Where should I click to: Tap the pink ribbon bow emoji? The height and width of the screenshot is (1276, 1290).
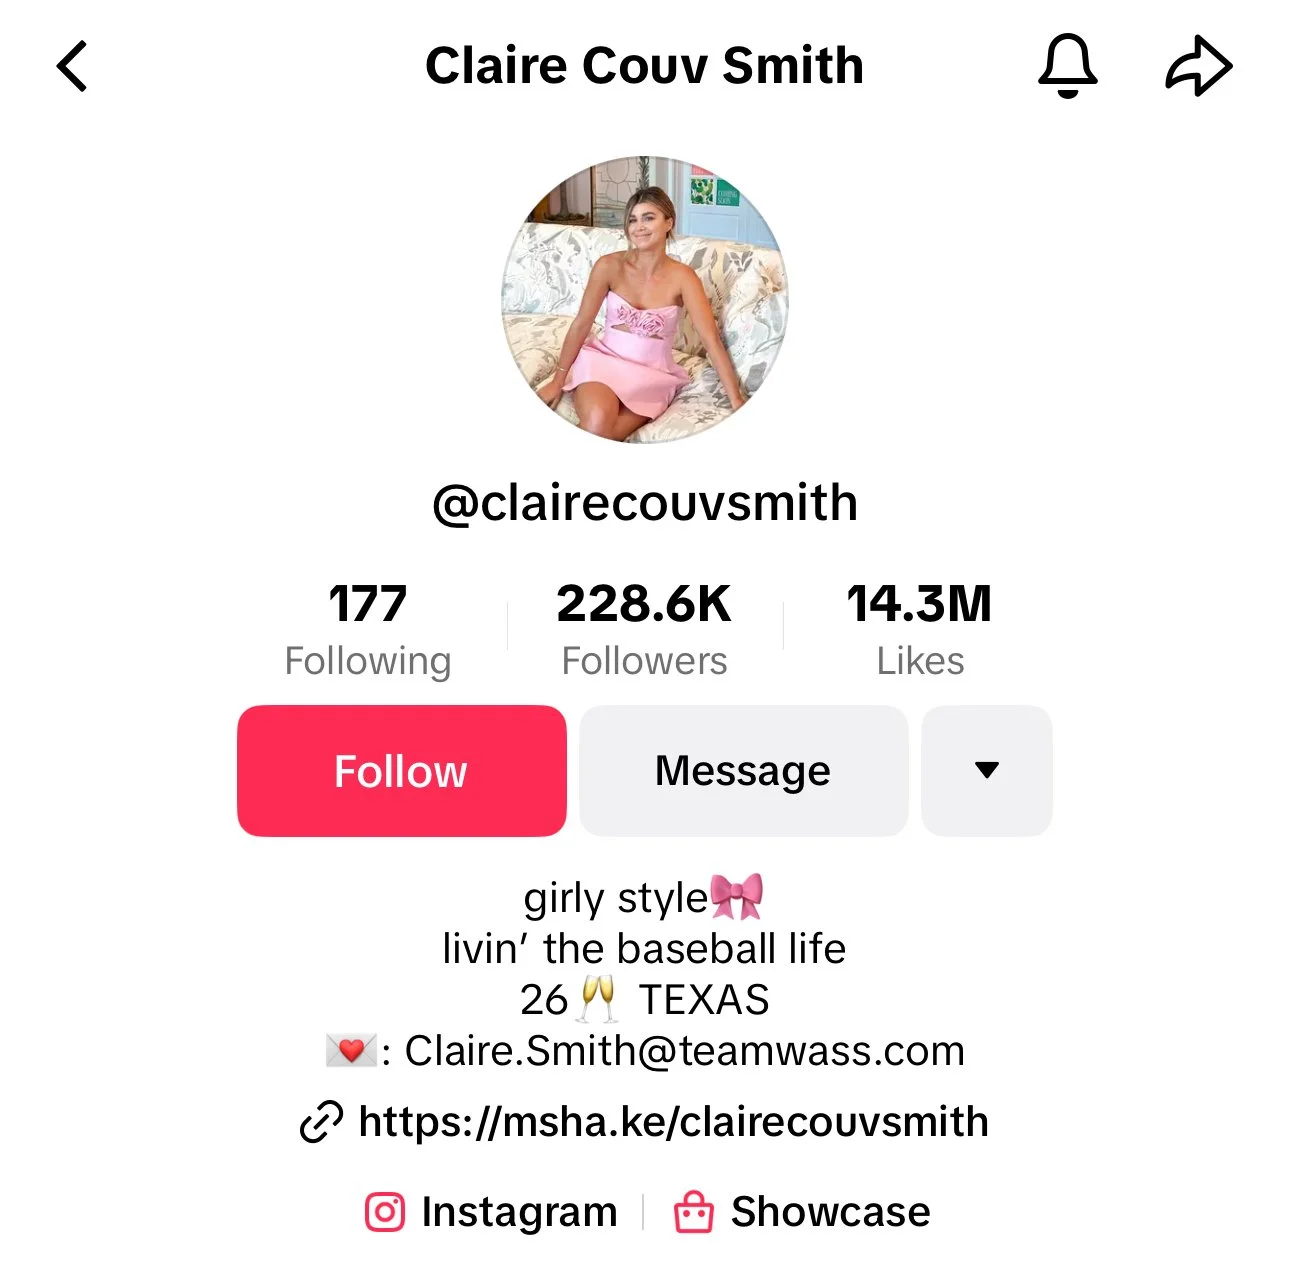[737, 896]
